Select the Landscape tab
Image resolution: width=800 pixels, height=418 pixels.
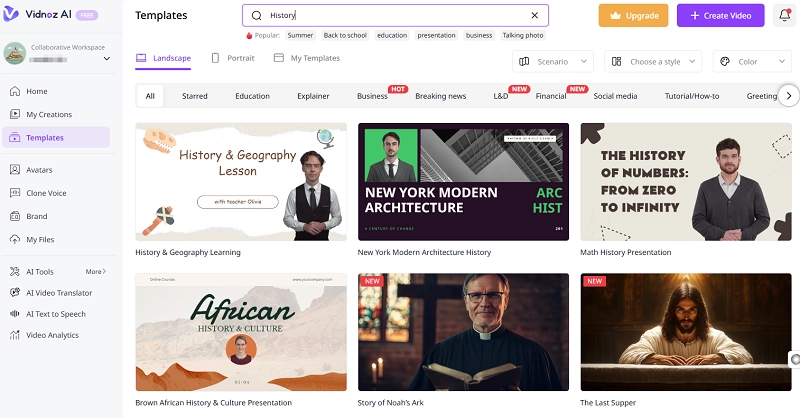pos(163,58)
